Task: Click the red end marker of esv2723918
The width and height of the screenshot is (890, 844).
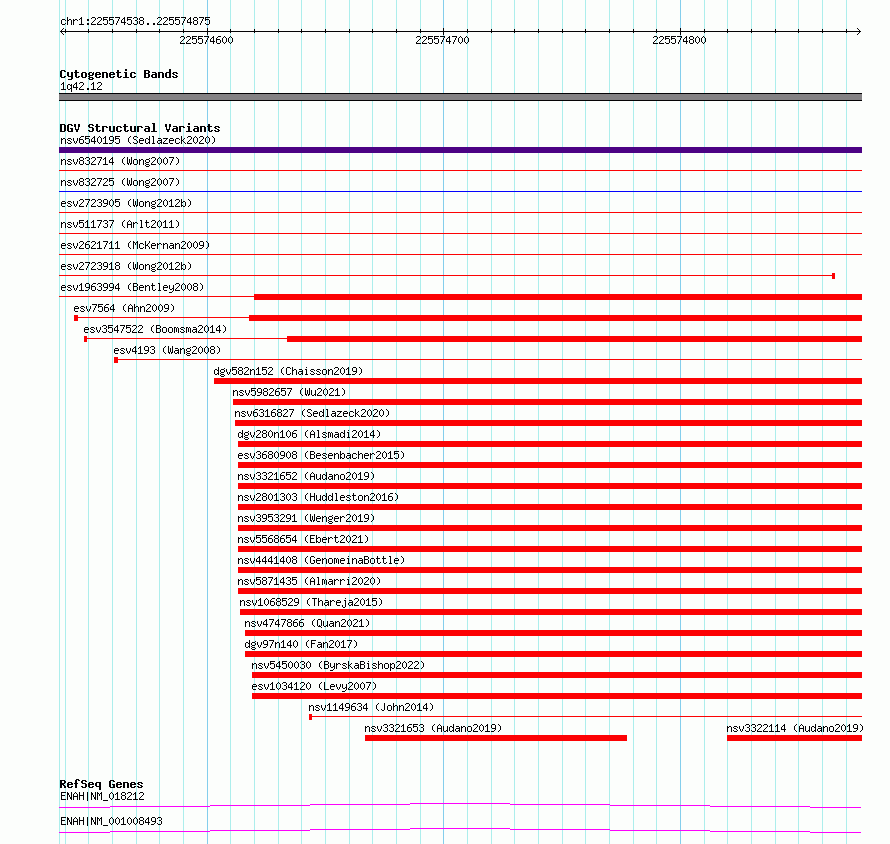Action: coord(833,276)
